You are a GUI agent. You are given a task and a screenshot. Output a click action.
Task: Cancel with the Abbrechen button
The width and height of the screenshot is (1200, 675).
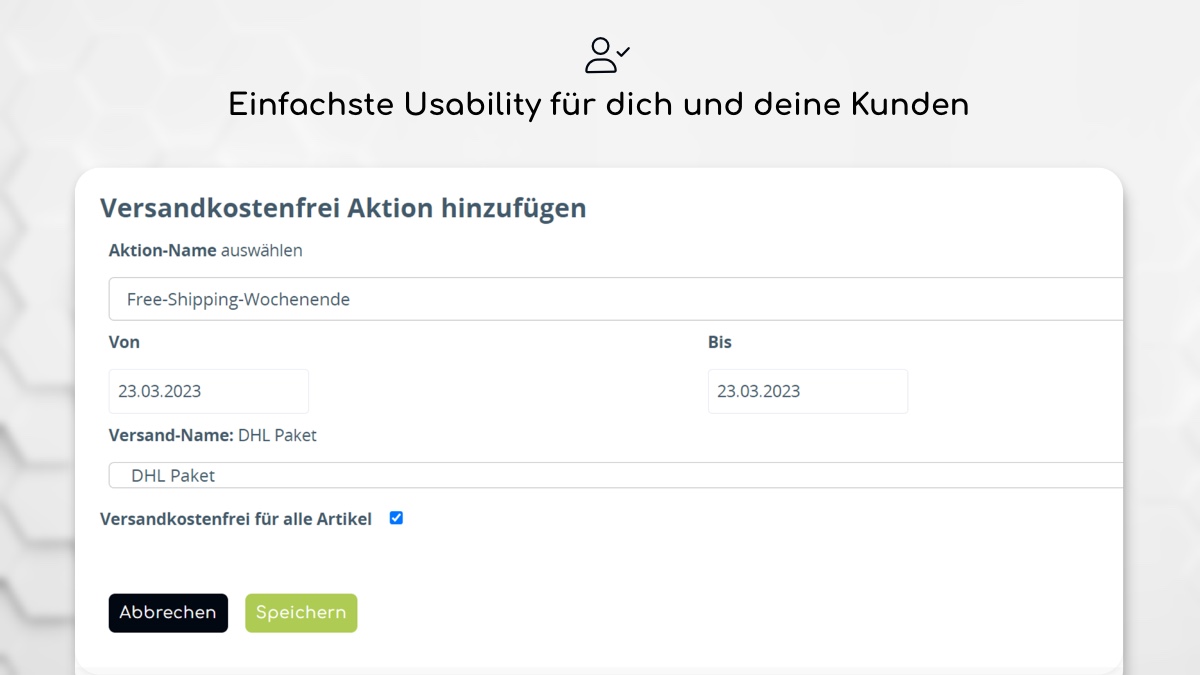(x=168, y=612)
